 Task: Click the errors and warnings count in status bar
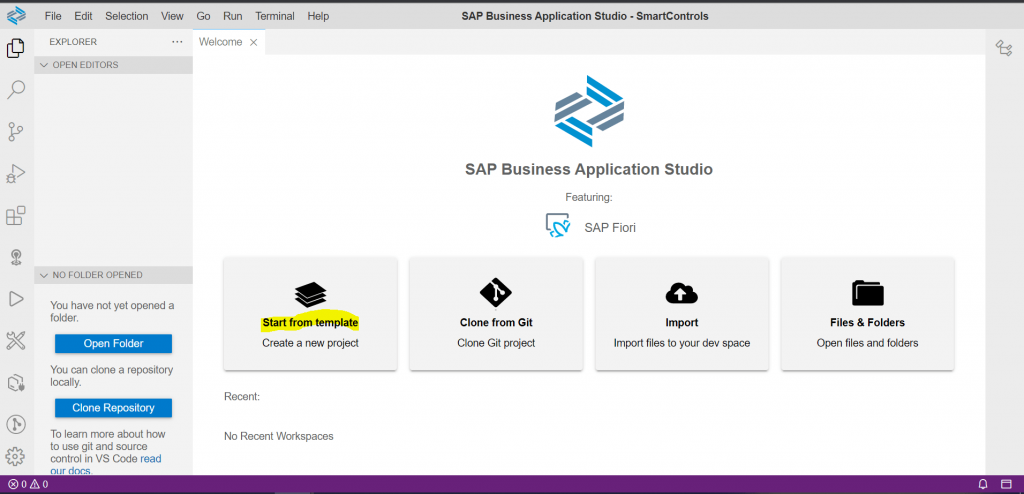[27, 484]
